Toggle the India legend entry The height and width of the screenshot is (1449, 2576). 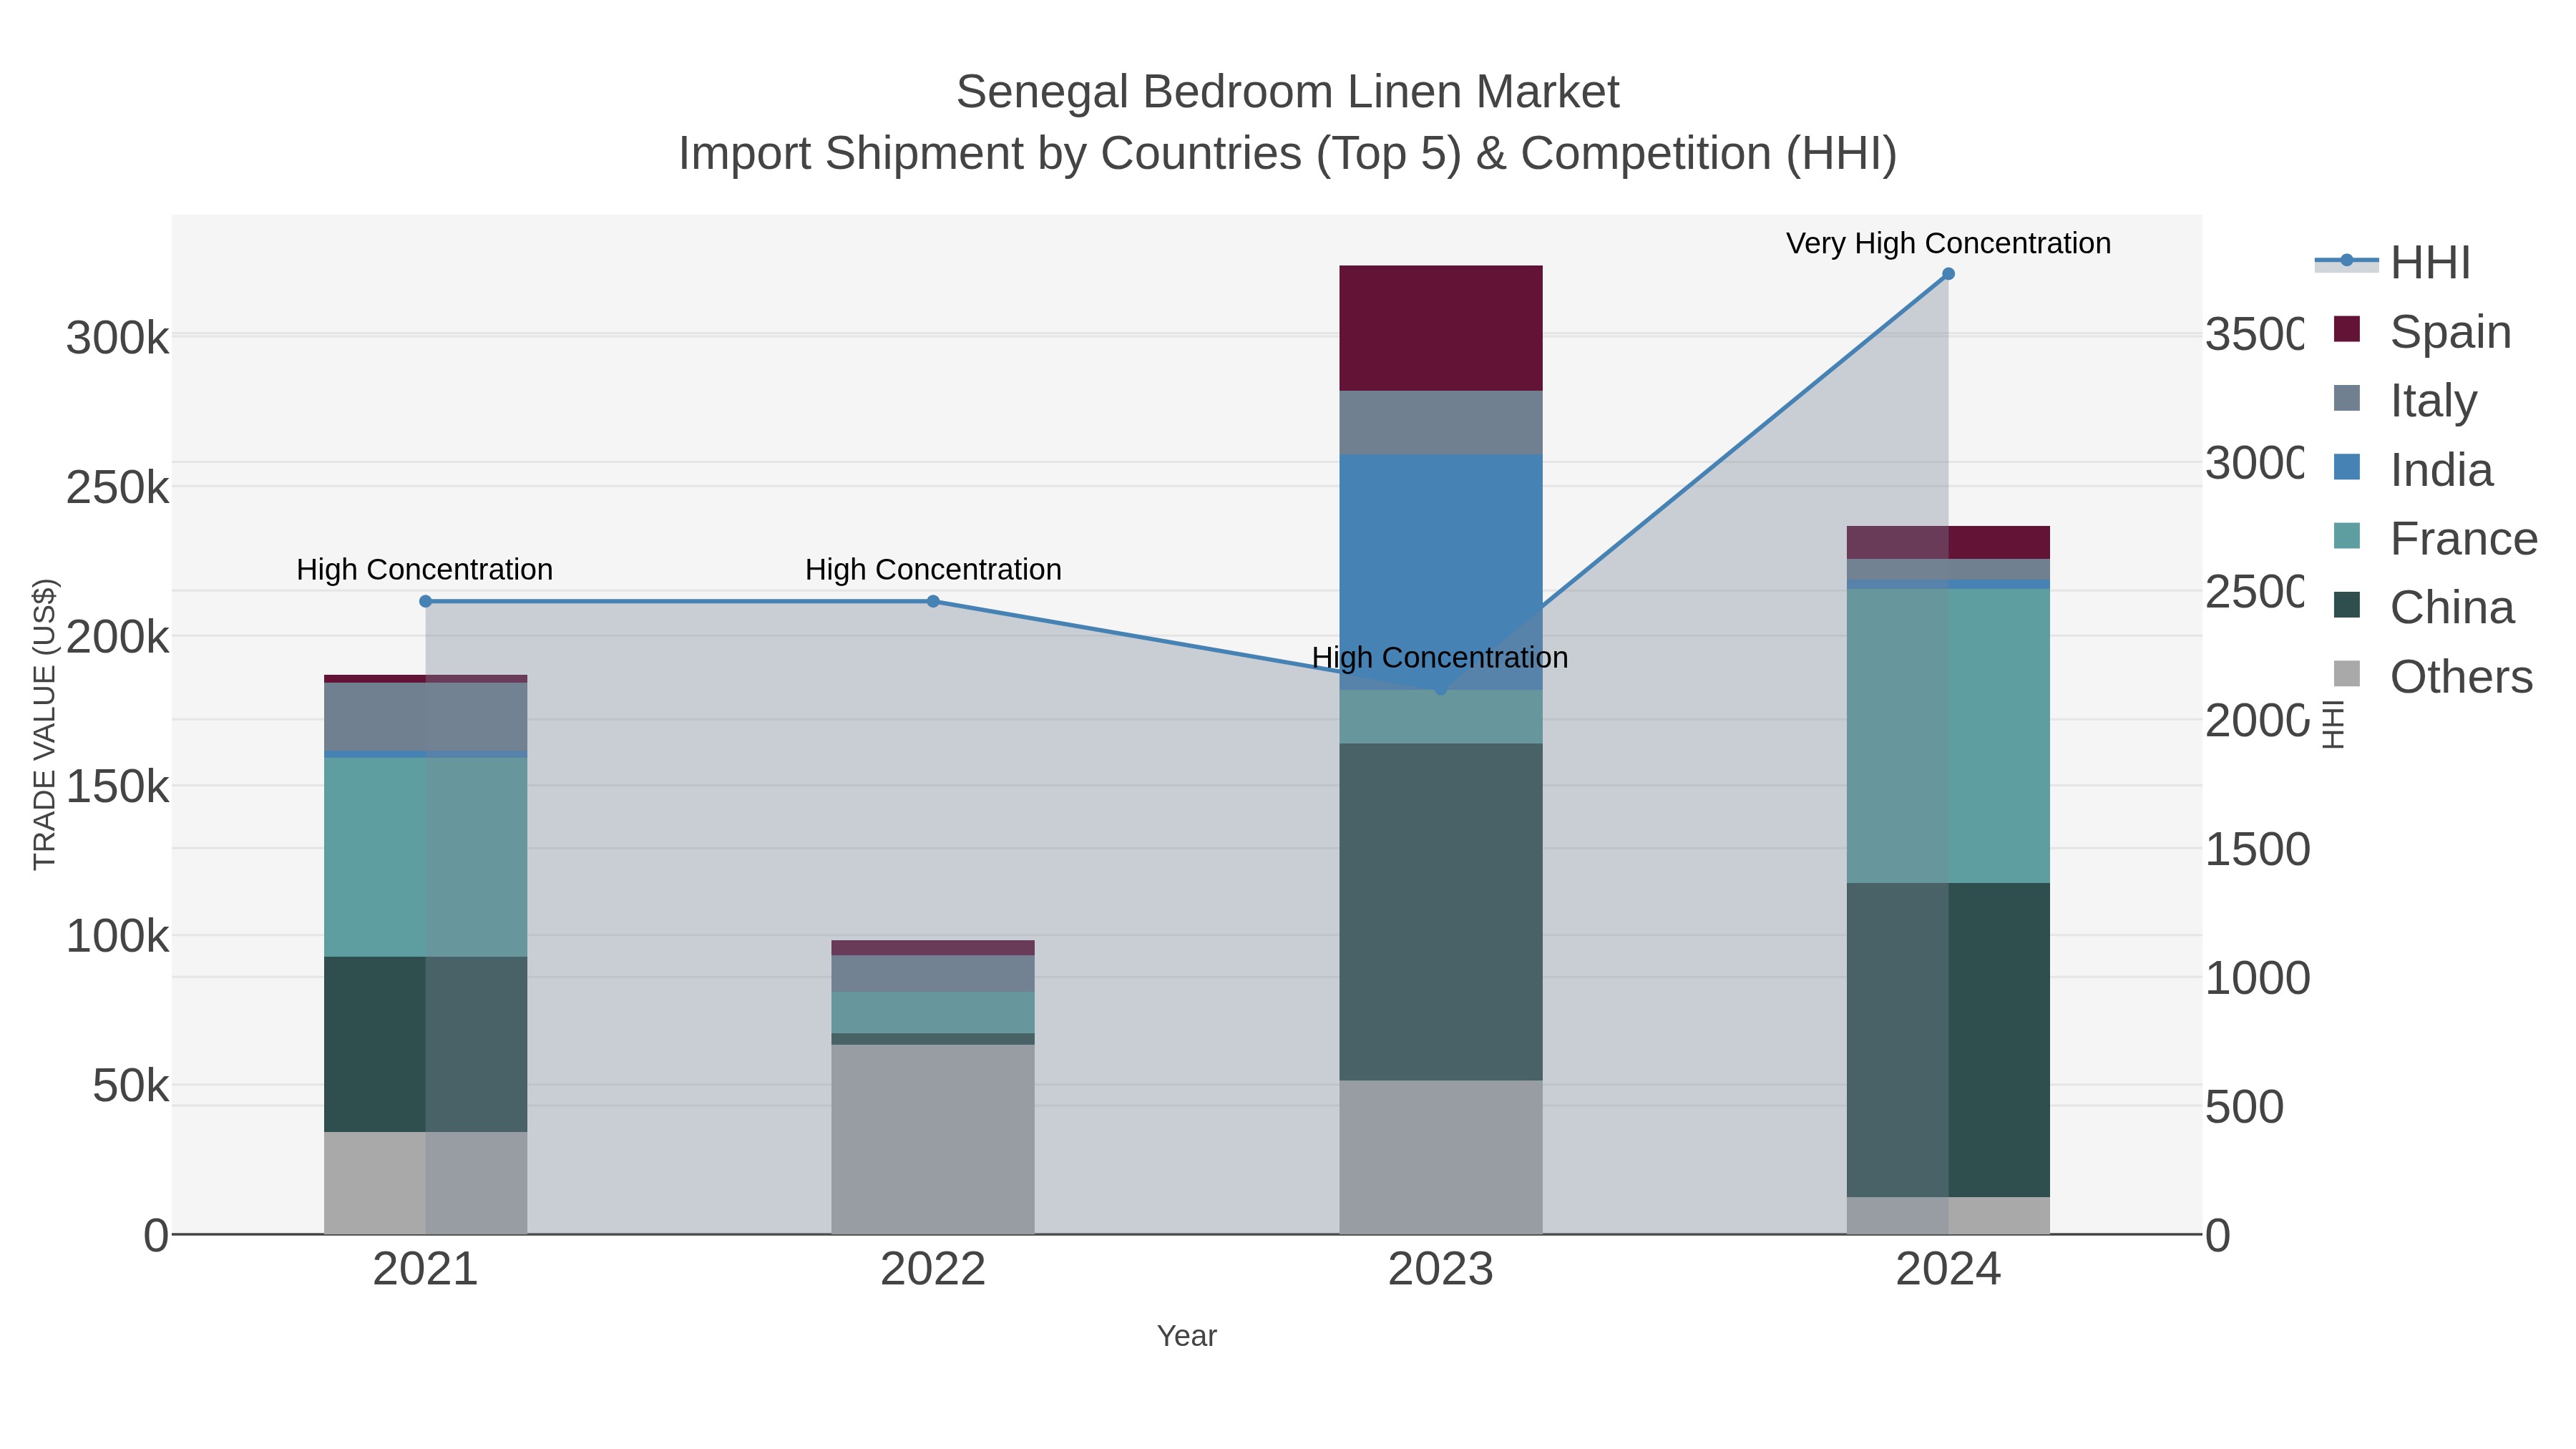pyautogui.click(x=2414, y=469)
